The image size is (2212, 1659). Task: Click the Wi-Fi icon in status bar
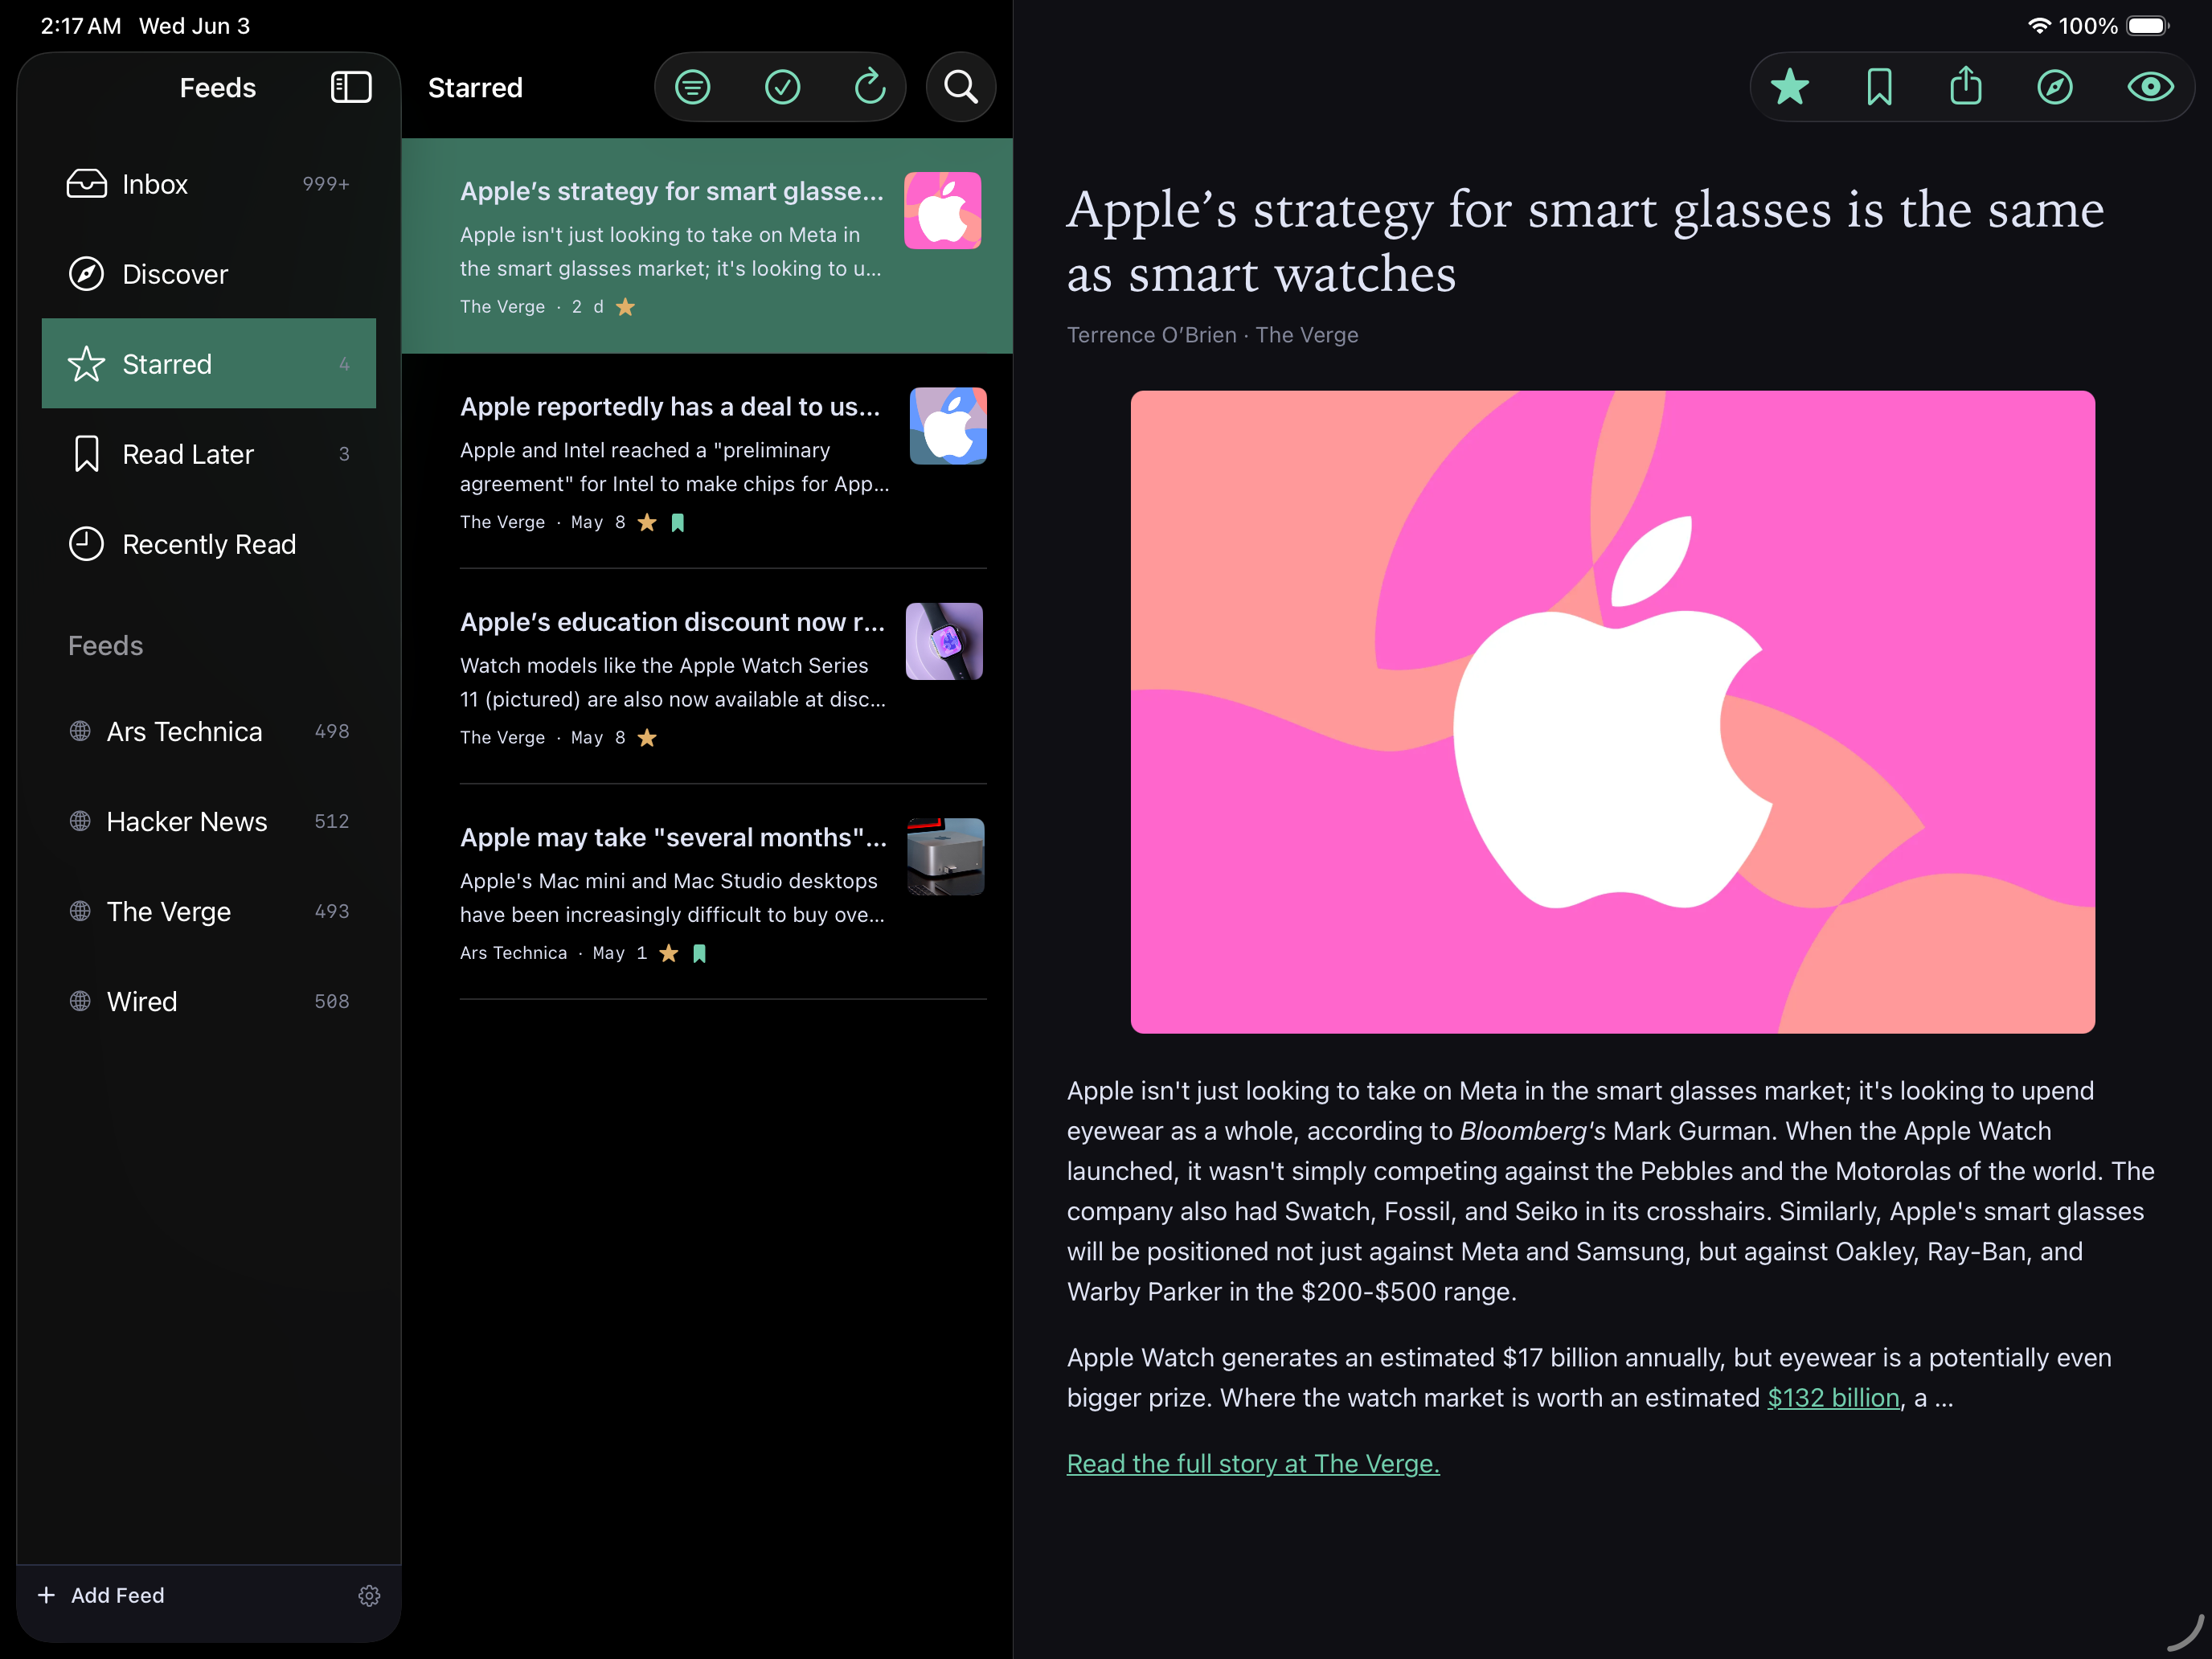pos(2039,26)
